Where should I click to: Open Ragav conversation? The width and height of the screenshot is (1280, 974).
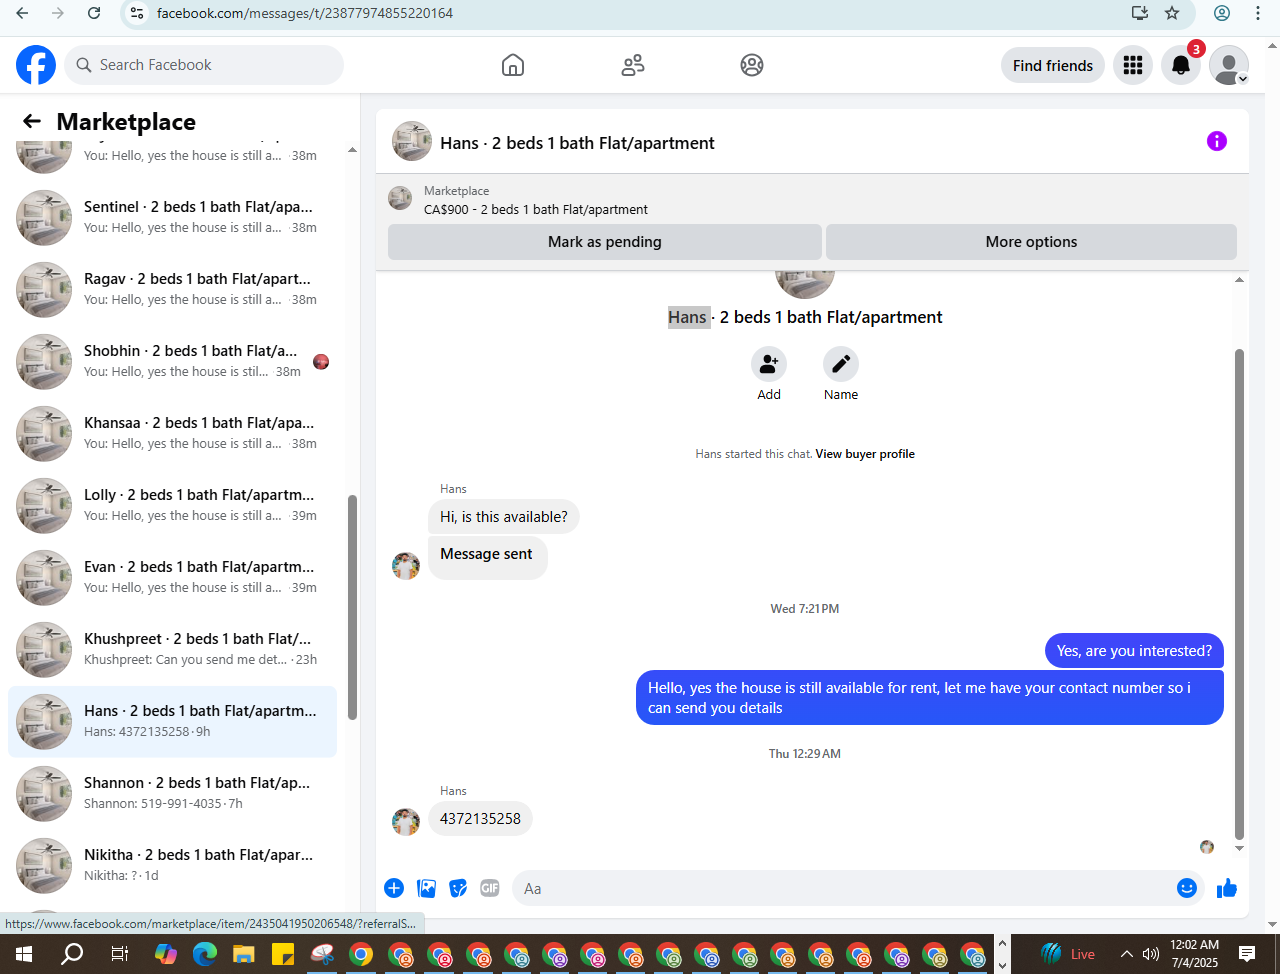click(172, 290)
